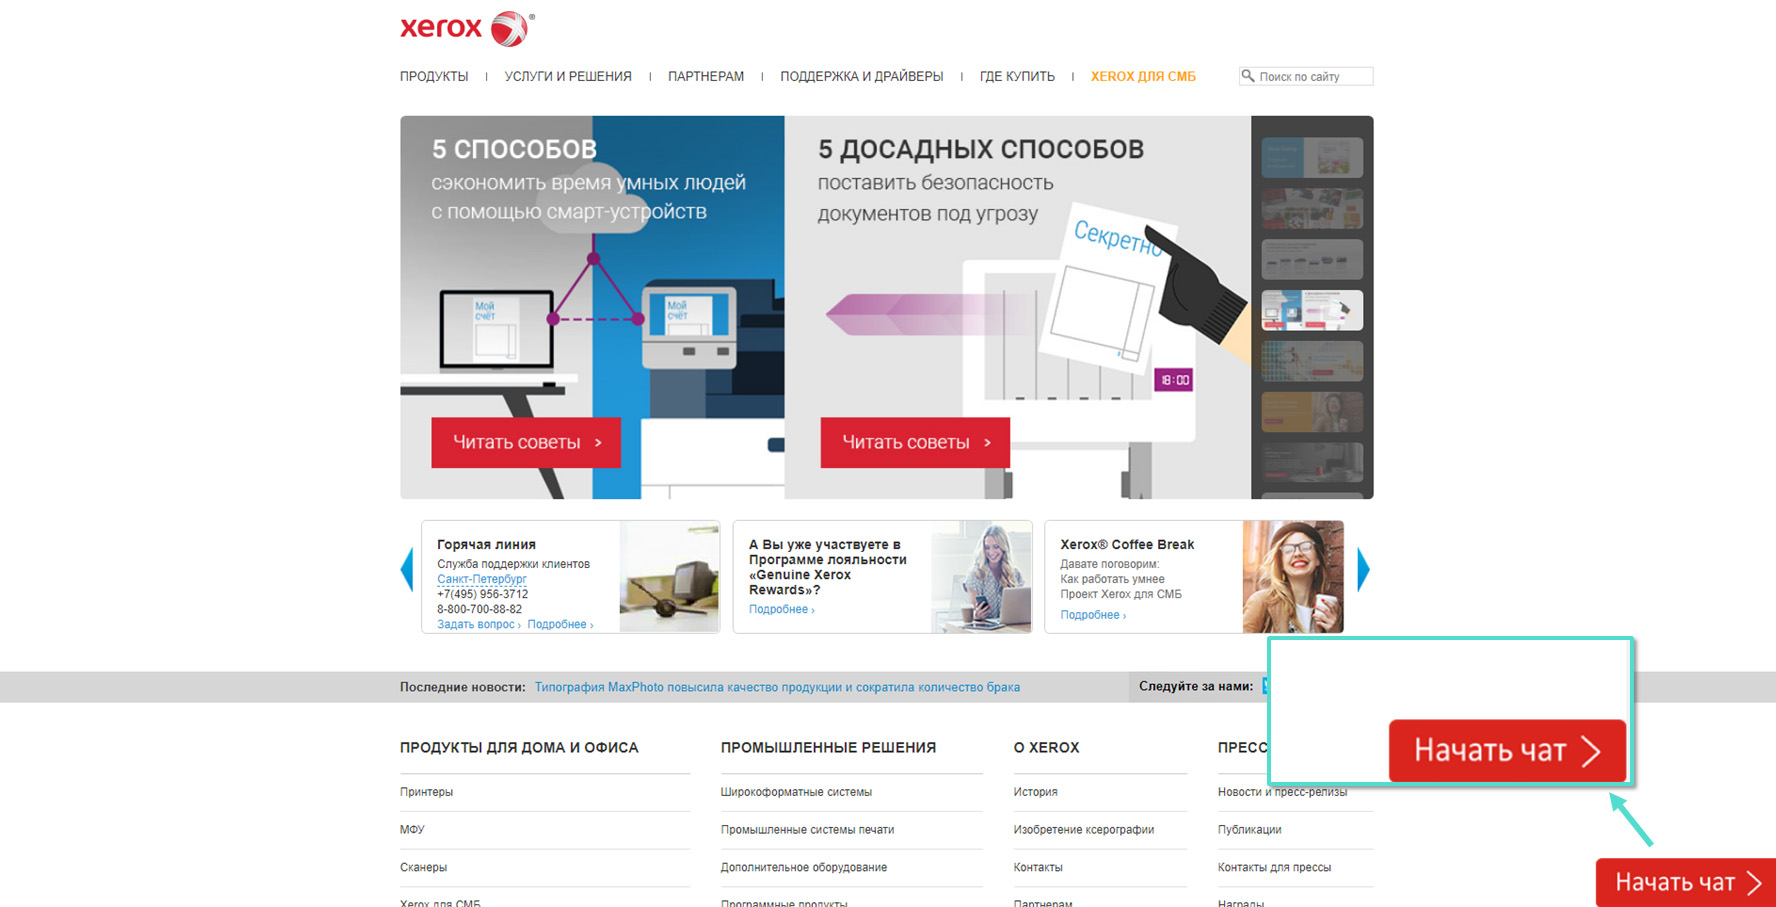Select the seventh banner thumbnail
The image size is (1776, 907).
pos(1312,463)
